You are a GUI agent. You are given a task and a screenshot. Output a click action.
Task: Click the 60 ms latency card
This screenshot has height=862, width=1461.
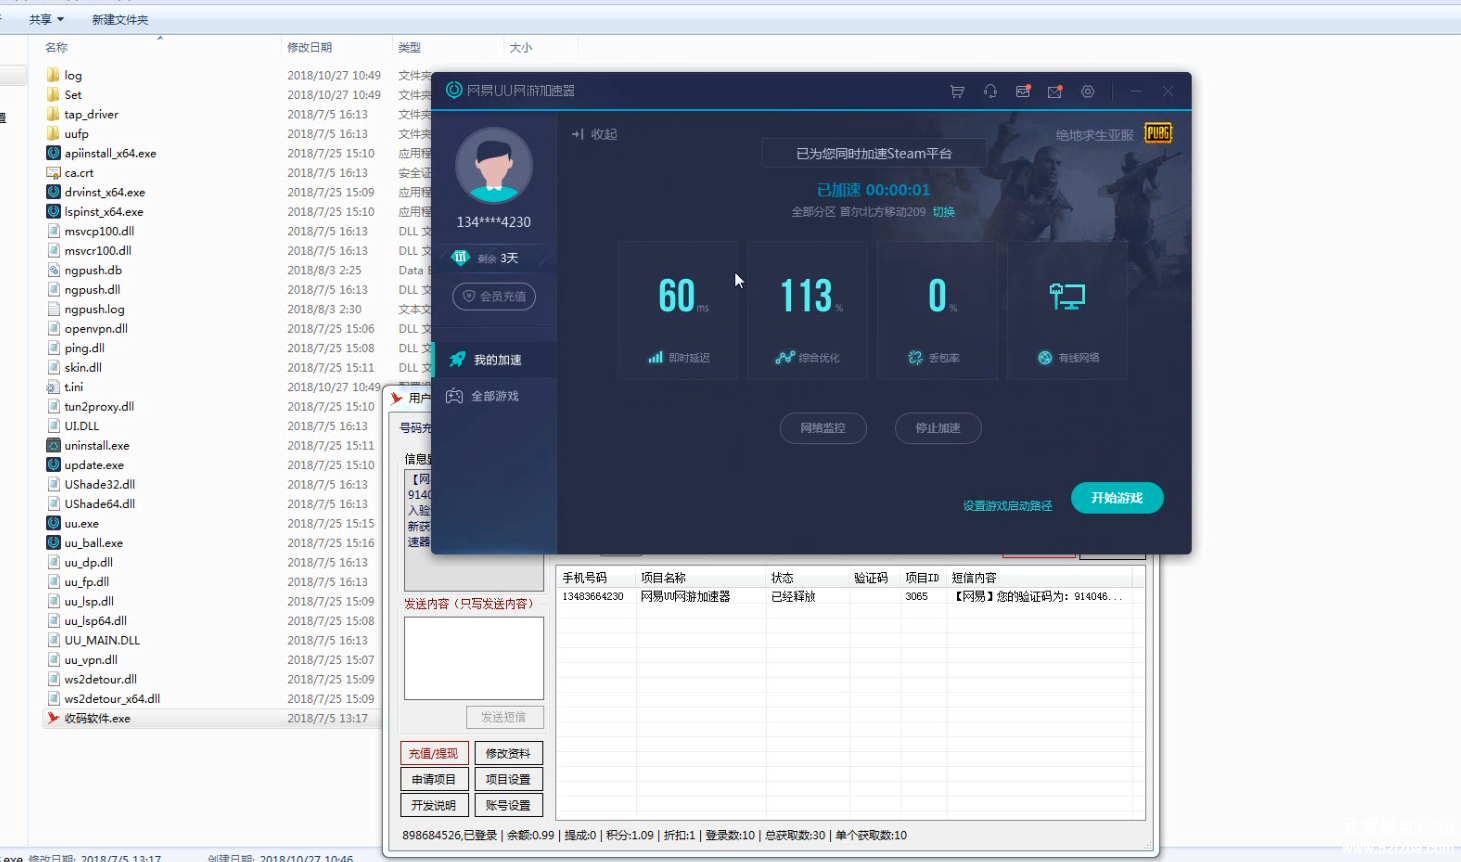(678, 310)
